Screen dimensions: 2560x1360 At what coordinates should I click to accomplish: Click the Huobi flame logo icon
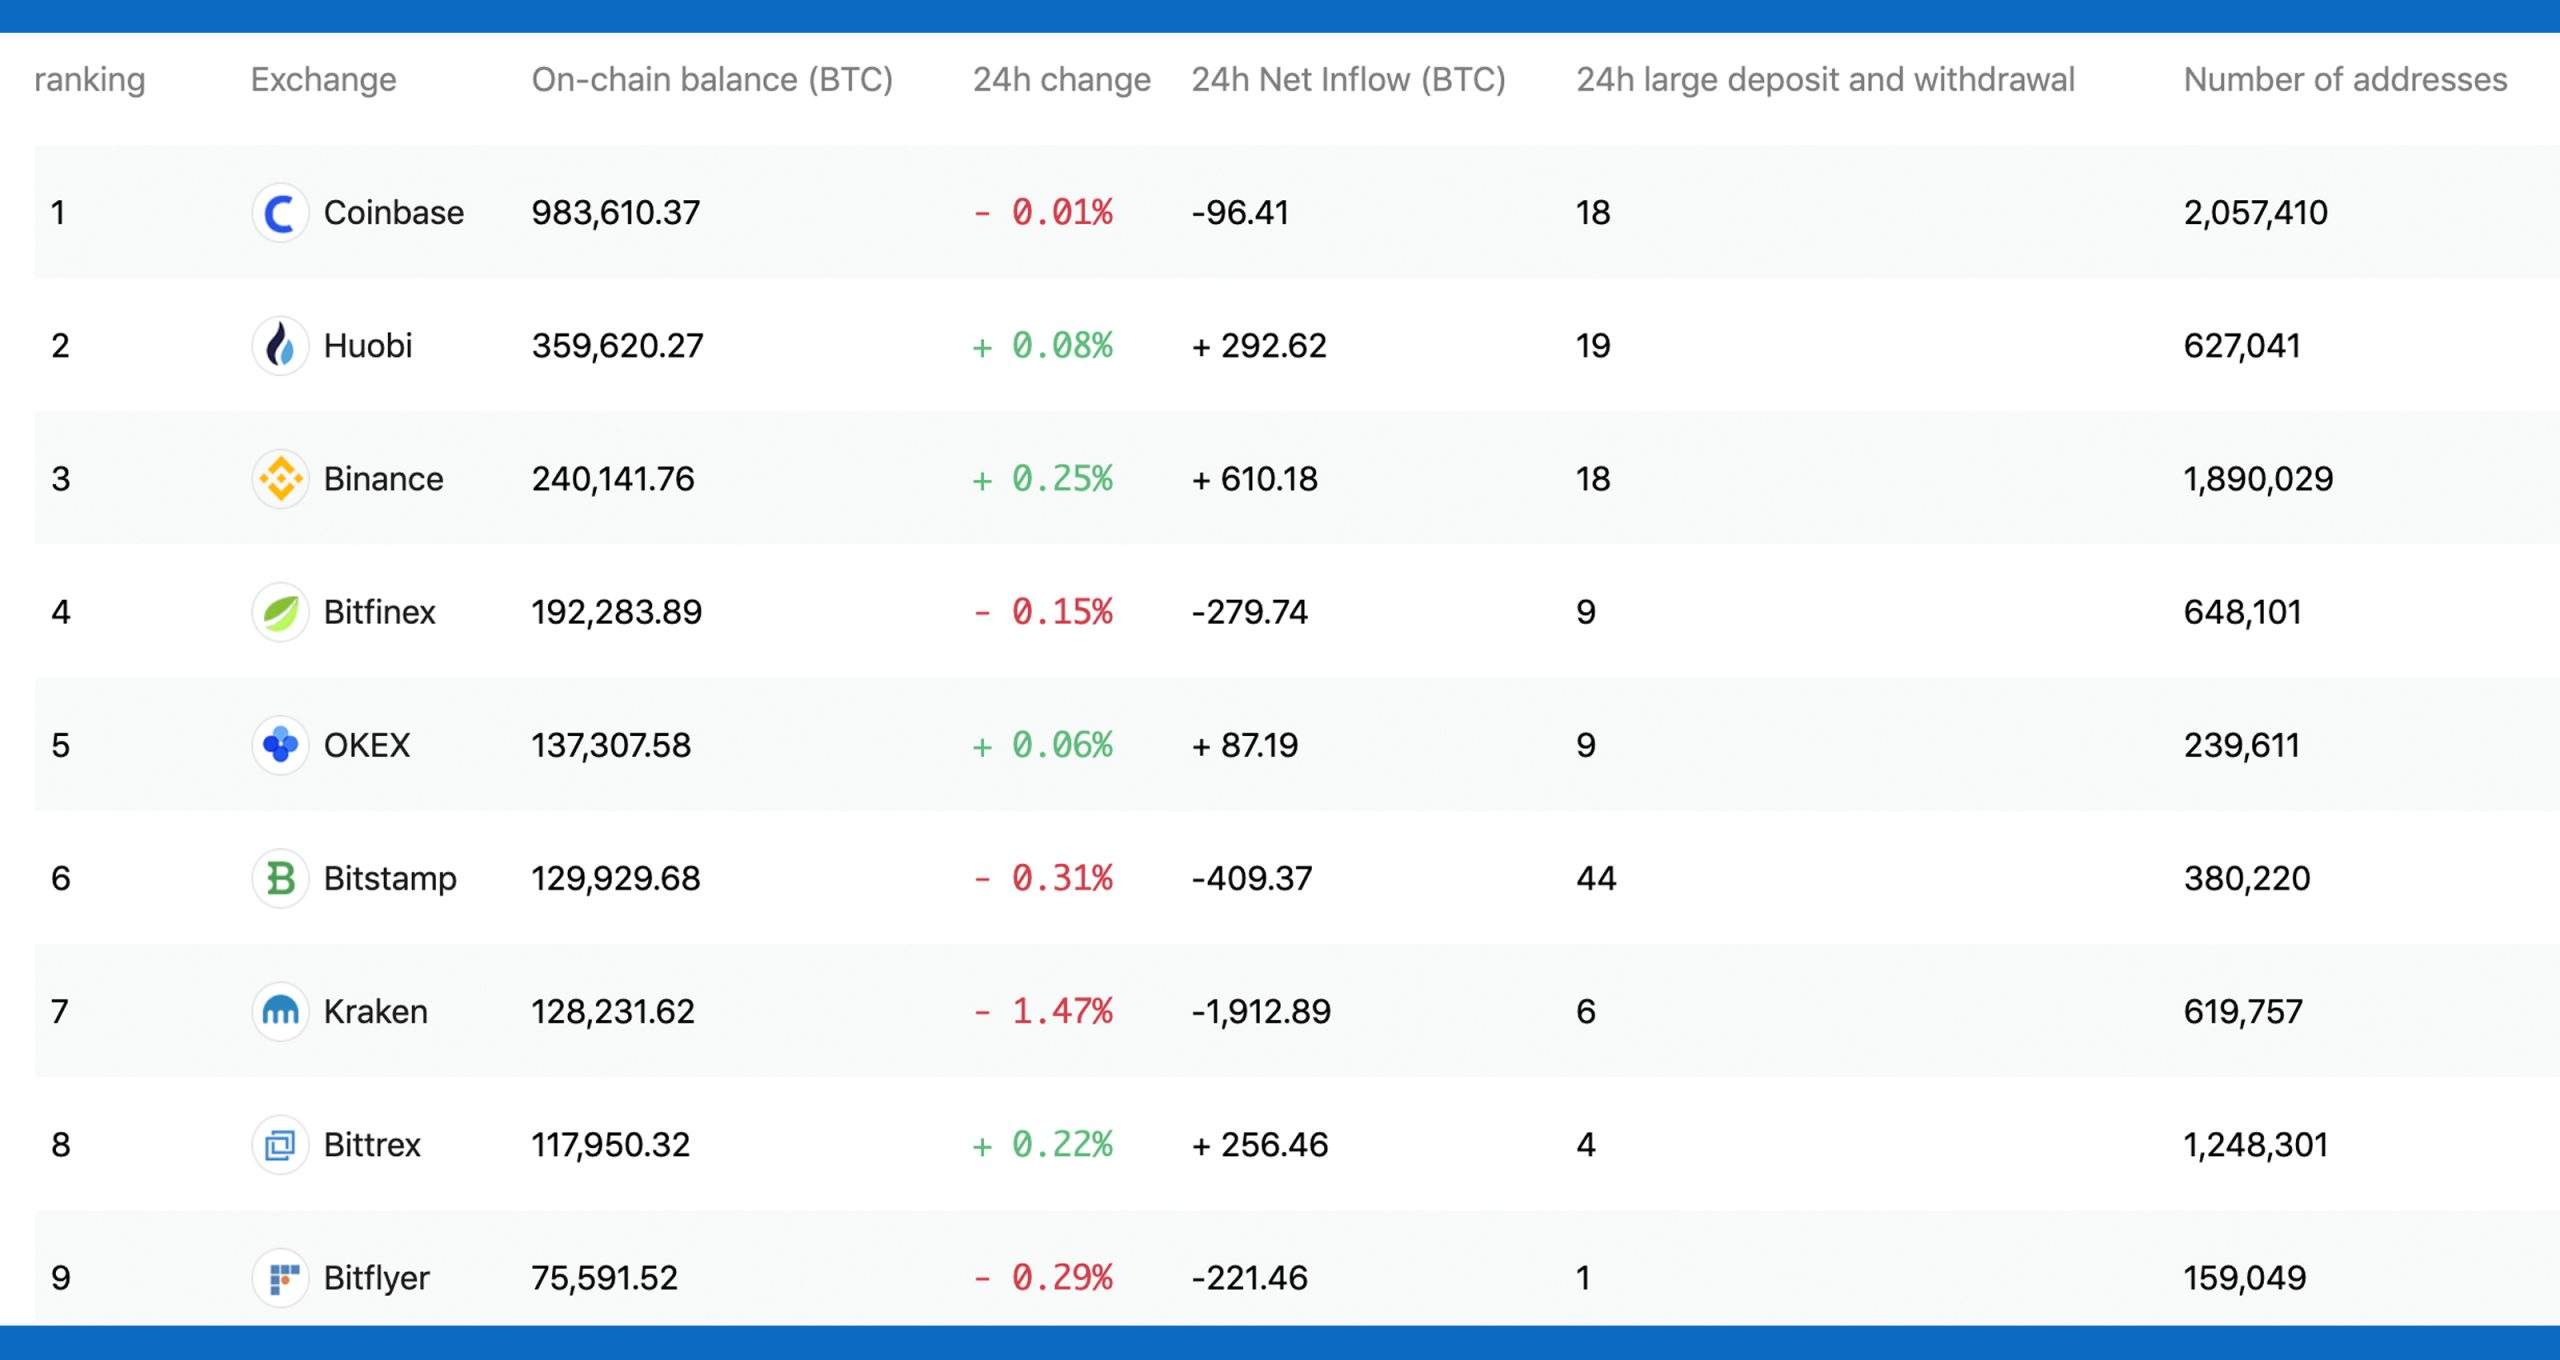tap(280, 346)
